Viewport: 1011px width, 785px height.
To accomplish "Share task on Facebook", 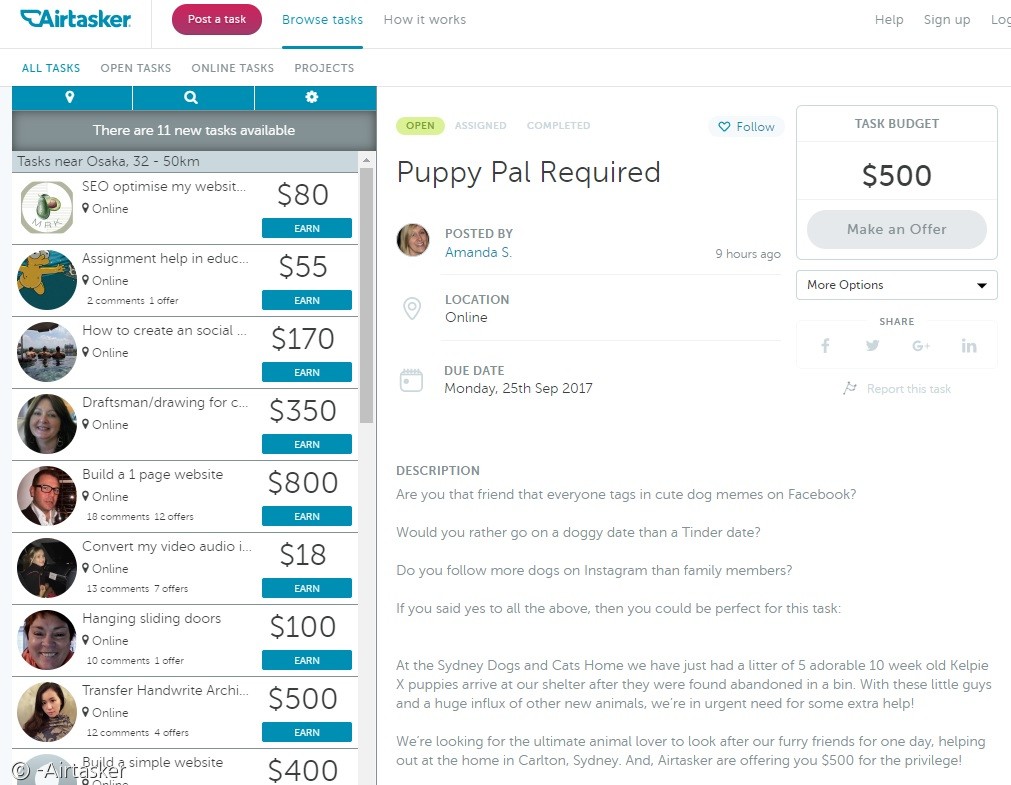I will [825, 346].
